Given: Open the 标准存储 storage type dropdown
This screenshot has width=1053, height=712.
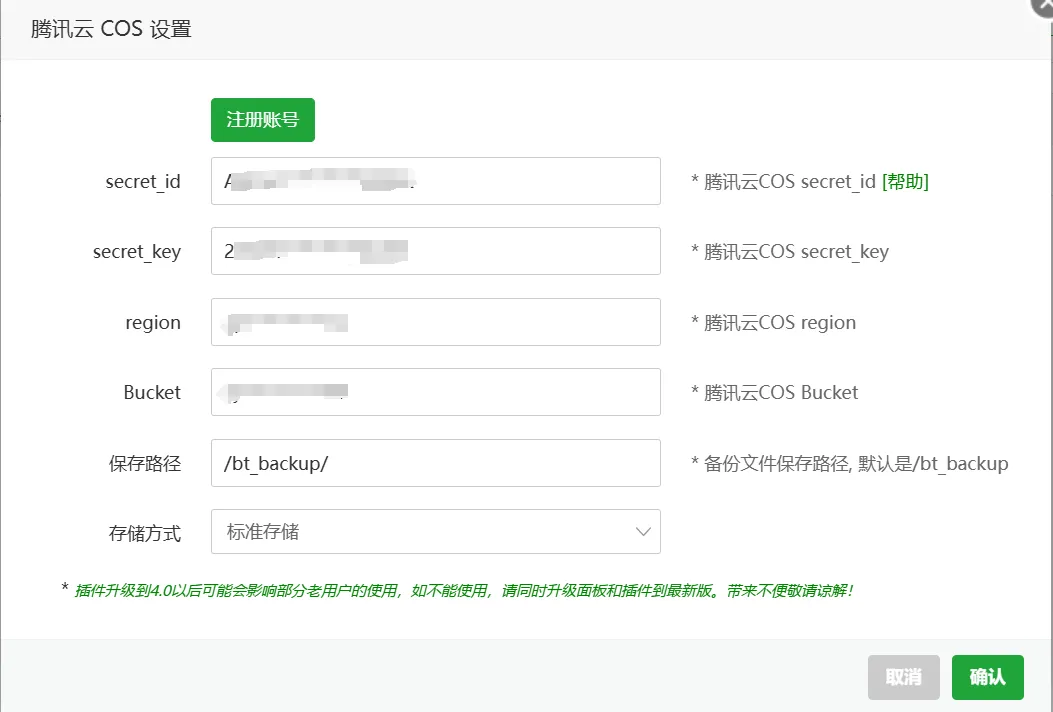Looking at the screenshot, I should [x=436, y=532].
